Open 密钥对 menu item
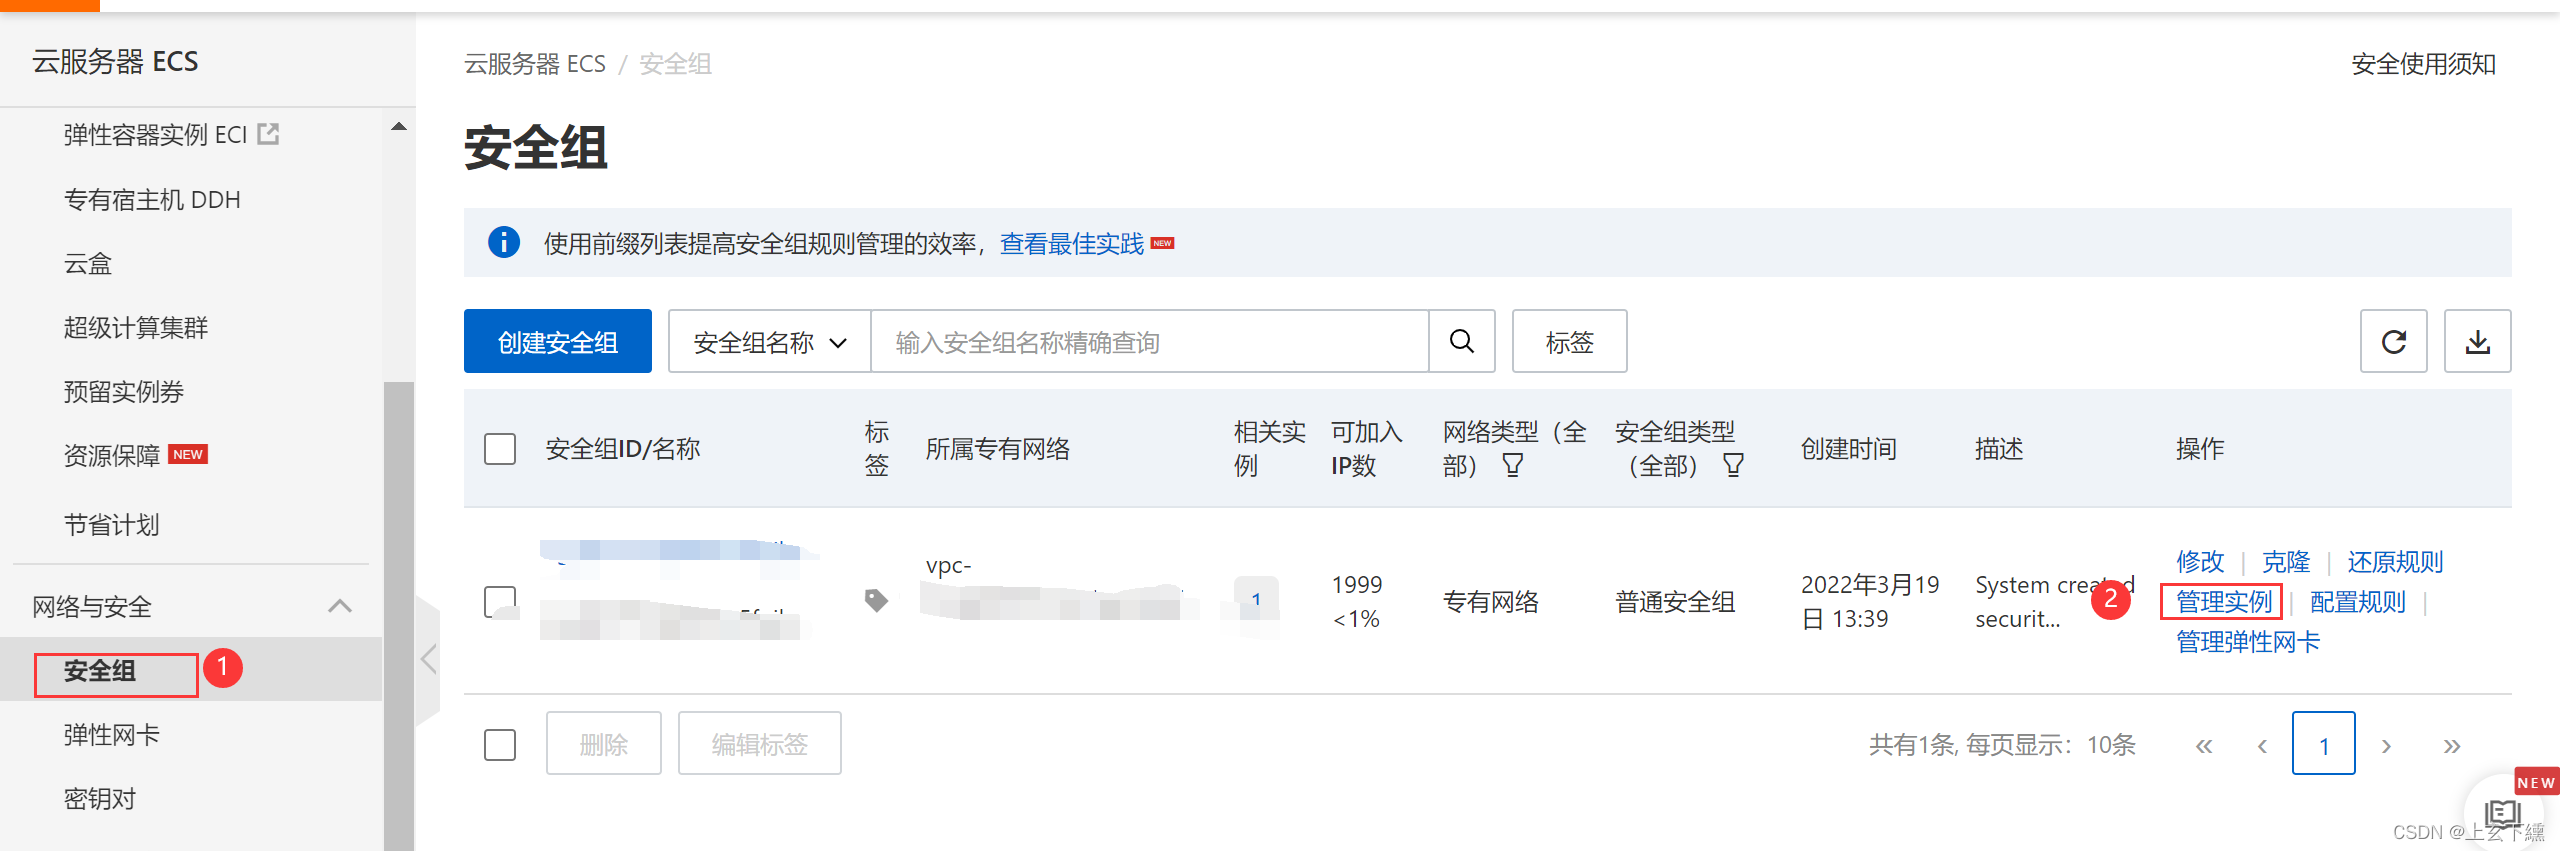2560x851 pixels. [x=100, y=799]
